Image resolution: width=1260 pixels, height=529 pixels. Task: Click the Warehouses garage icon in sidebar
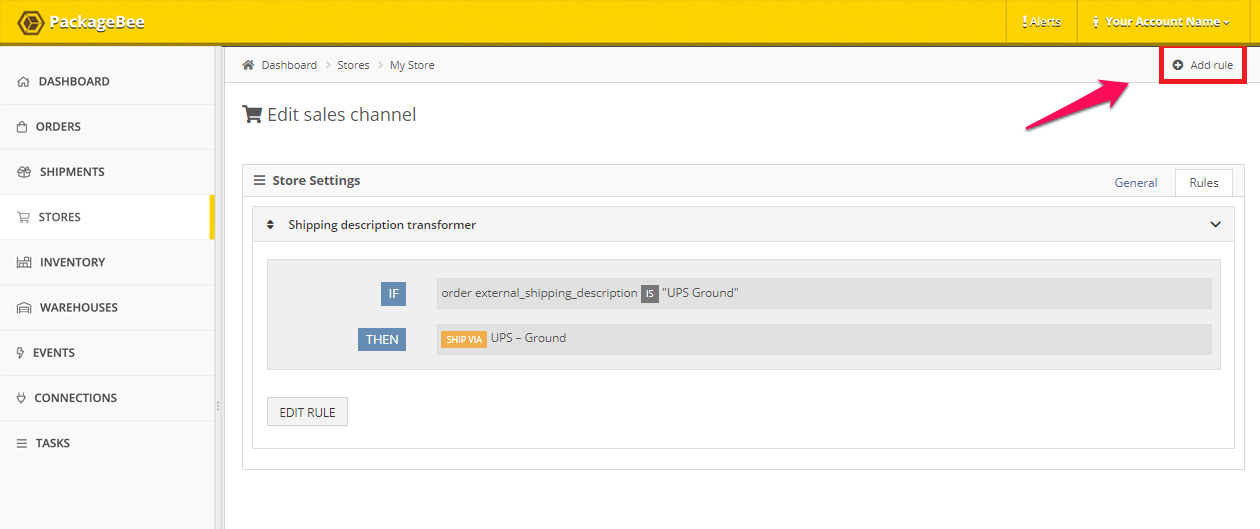click(24, 307)
